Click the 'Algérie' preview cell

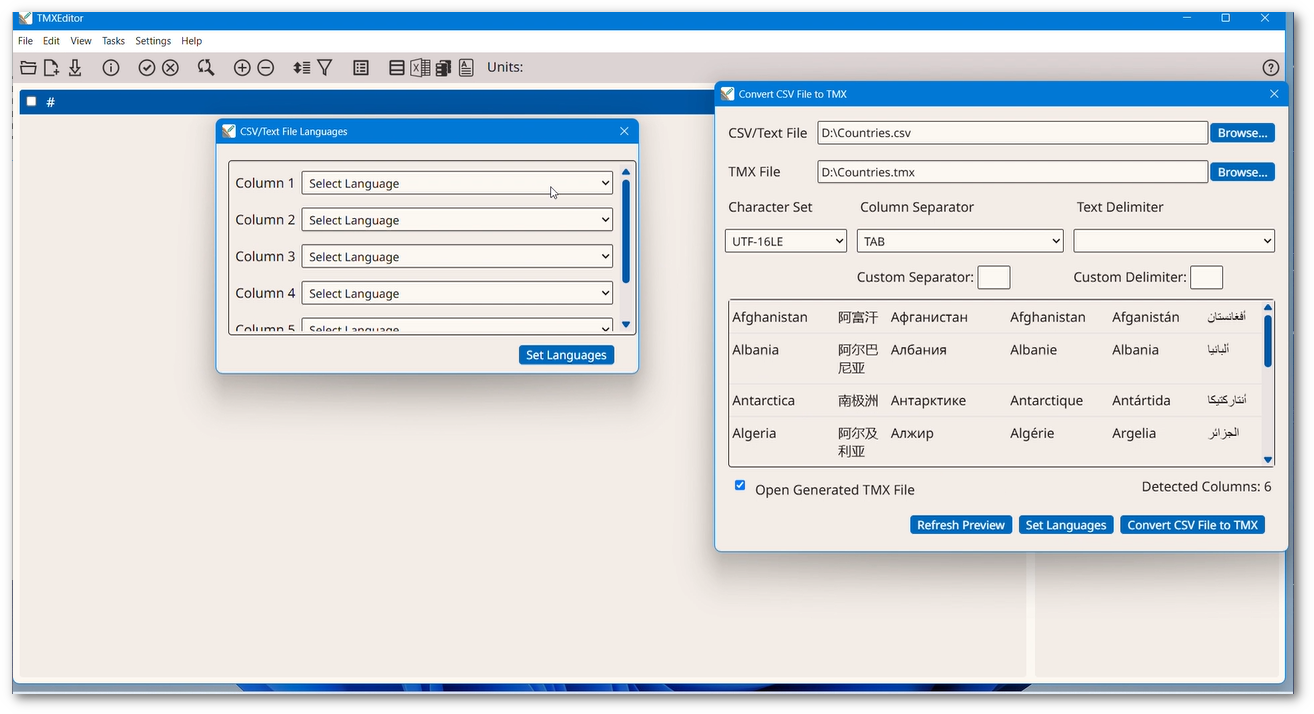click(x=1033, y=433)
